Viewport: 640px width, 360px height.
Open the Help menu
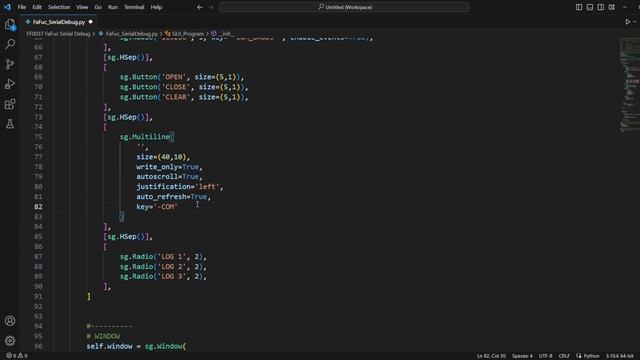156,7
